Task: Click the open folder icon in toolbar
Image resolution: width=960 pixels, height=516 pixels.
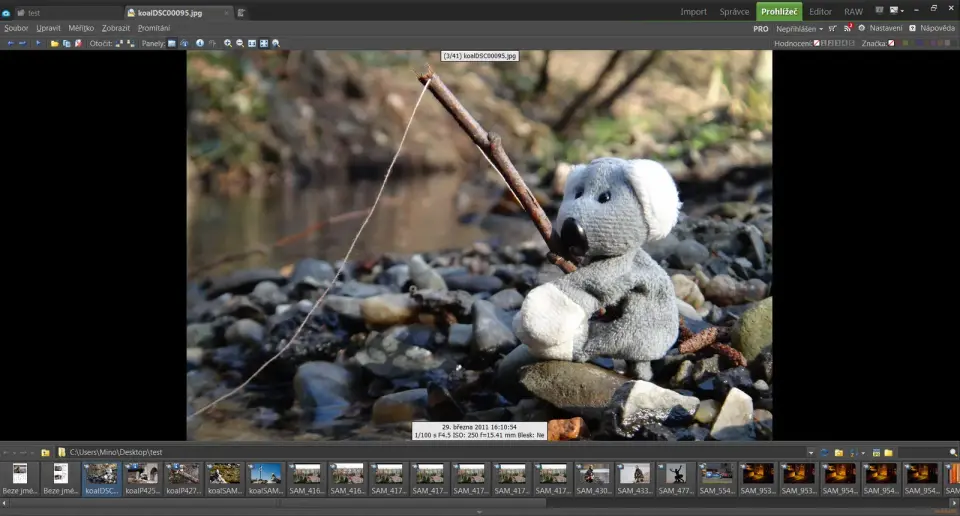Action: tap(55, 44)
